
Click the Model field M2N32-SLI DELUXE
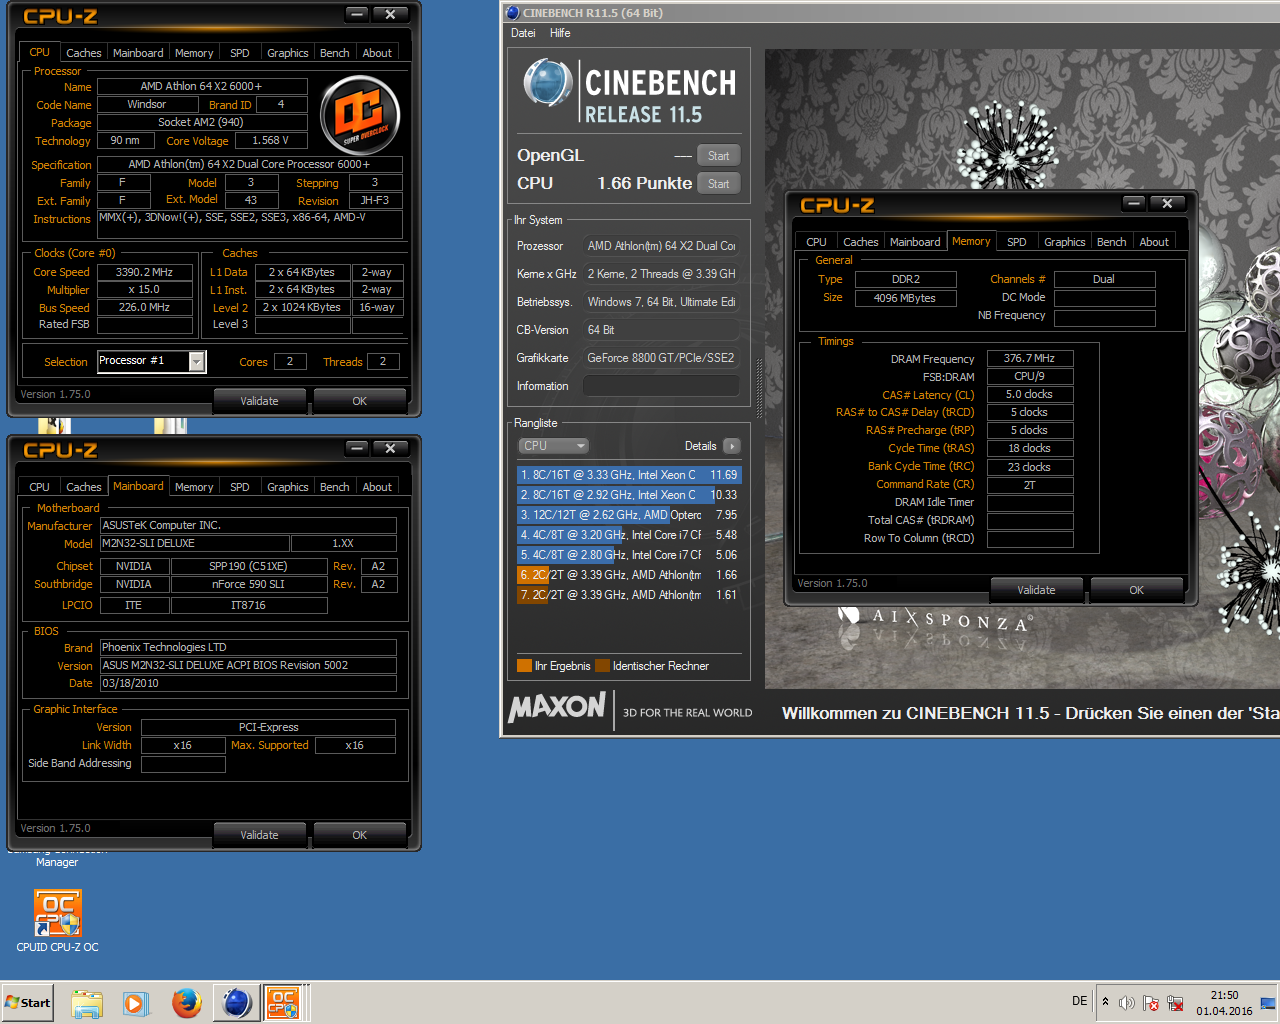[194, 544]
